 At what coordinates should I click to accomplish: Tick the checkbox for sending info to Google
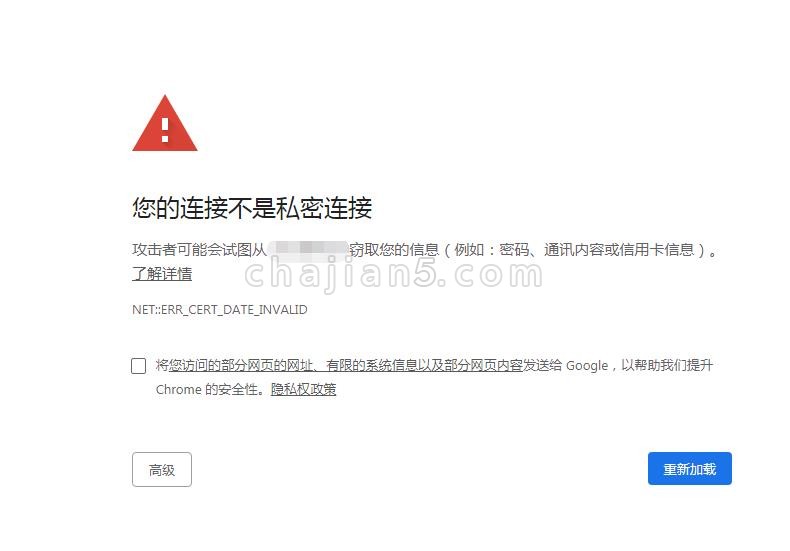click(139, 366)
